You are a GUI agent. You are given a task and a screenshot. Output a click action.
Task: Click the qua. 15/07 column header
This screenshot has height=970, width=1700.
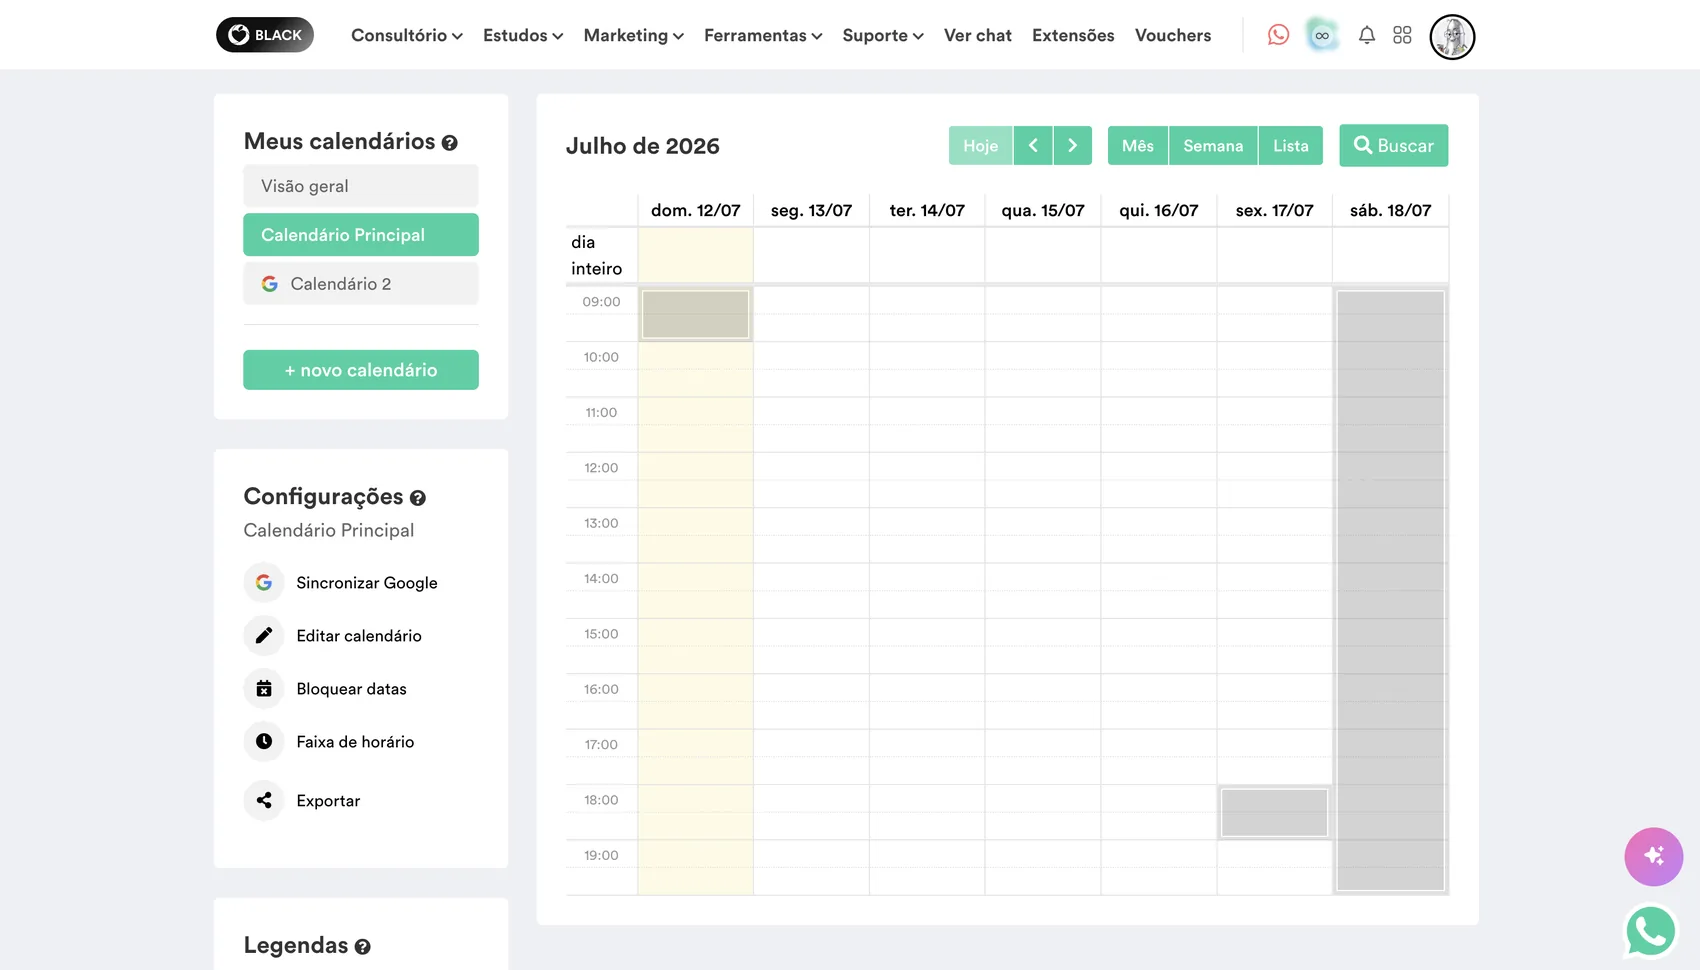(1043, 210)
